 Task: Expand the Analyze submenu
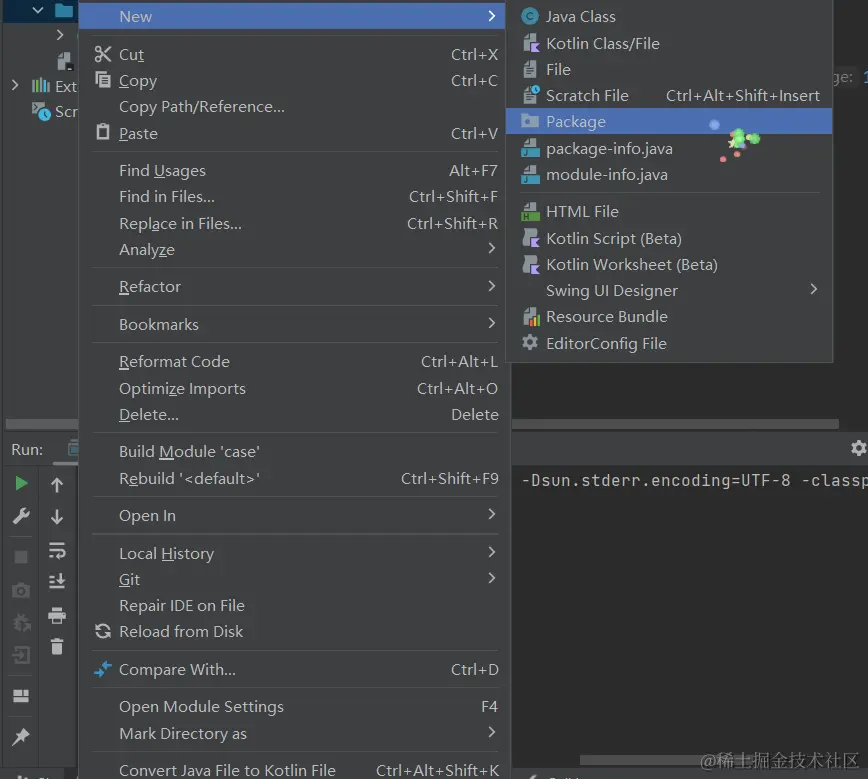tap(492, 249)
